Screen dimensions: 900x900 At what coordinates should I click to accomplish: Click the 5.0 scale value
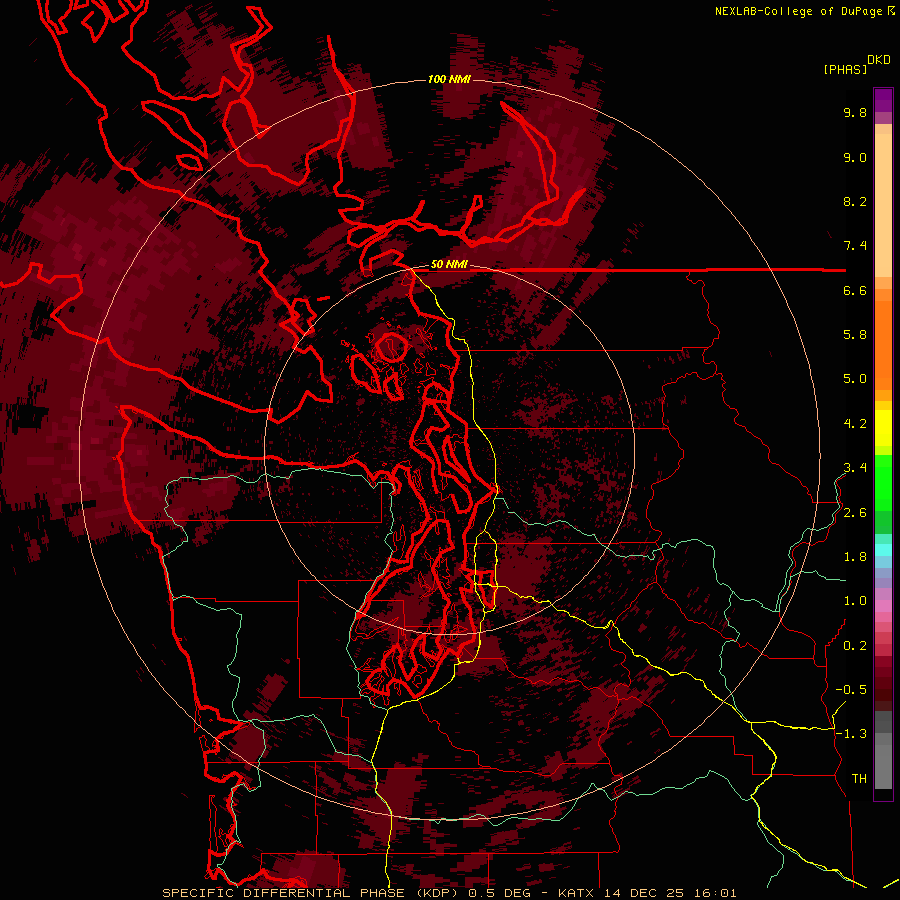tap(855, 379)
